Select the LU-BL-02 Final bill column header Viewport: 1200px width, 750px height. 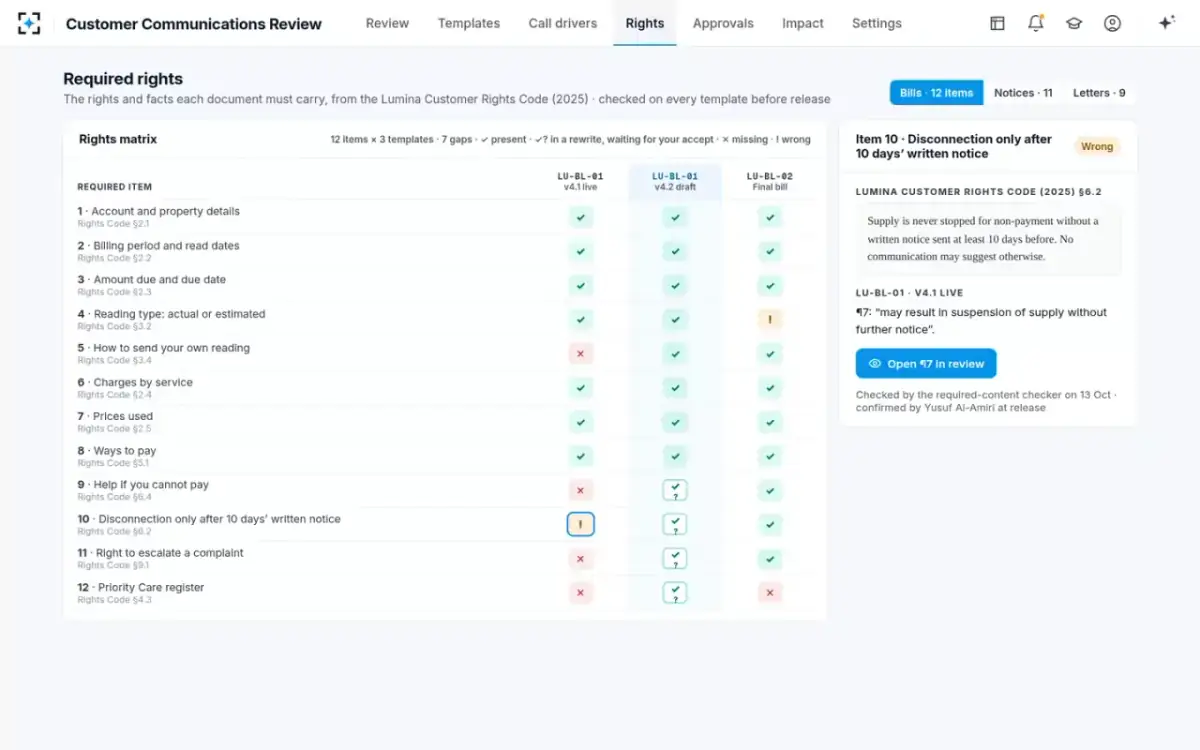point(769,181)
